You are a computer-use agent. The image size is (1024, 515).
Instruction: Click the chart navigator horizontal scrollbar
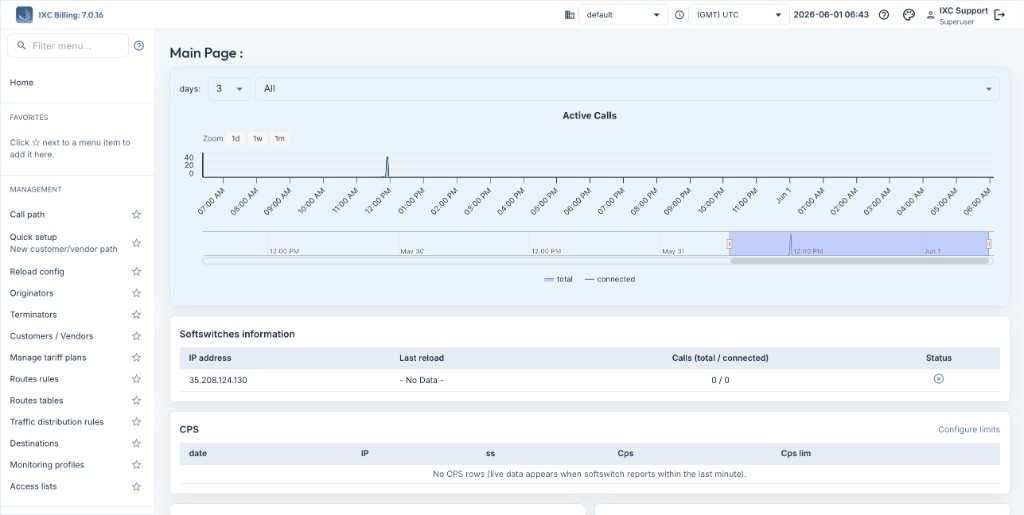[x=859, y=260]
